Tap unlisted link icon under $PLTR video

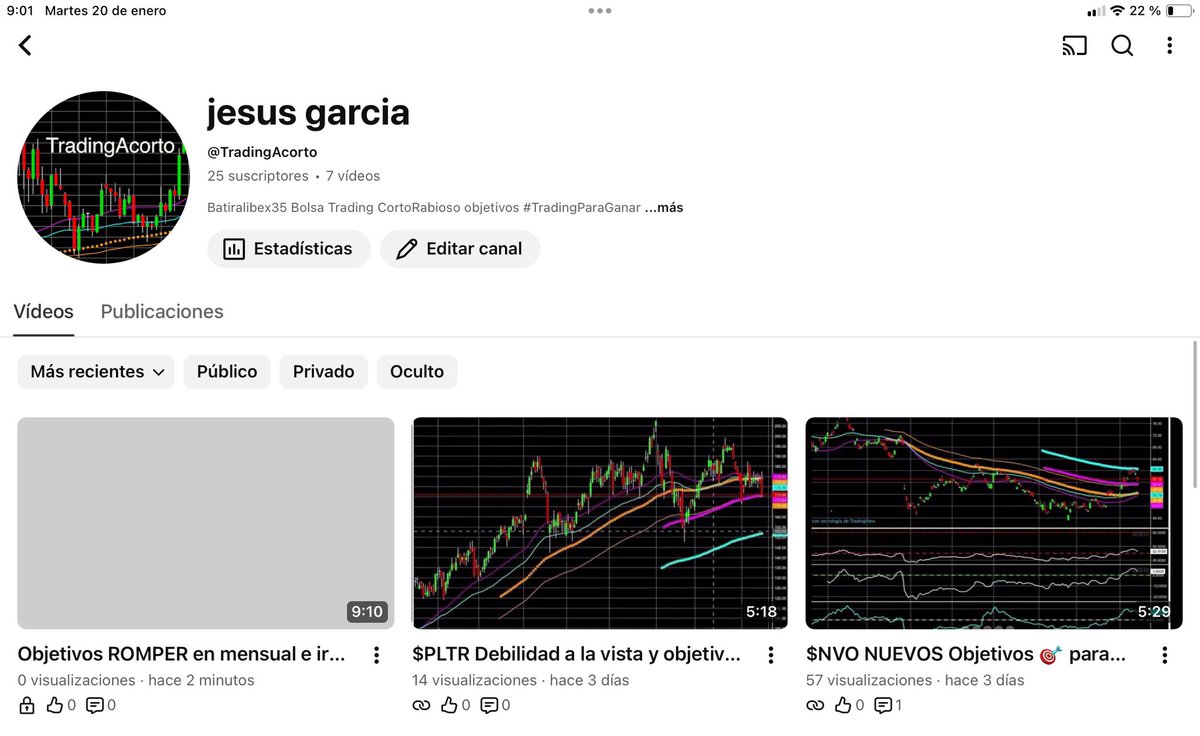coord(421,706)
